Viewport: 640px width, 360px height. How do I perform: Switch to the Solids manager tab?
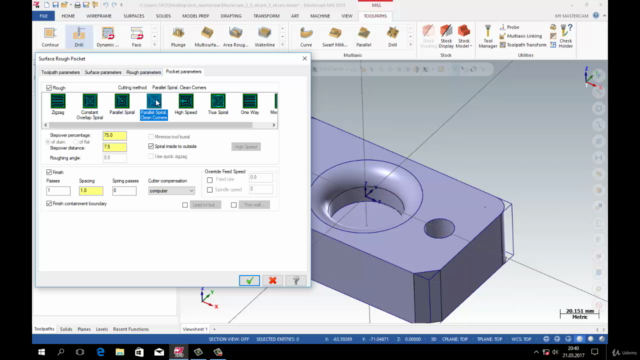tap(66, 329)
